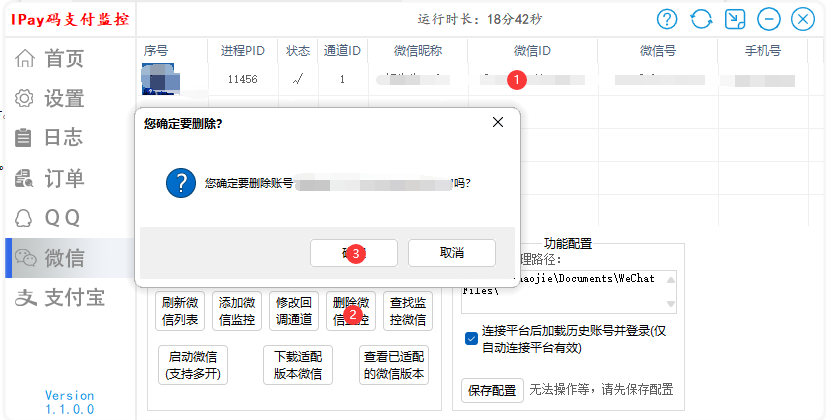Click the 查看已适配的微信版本 button

point(394,365)
